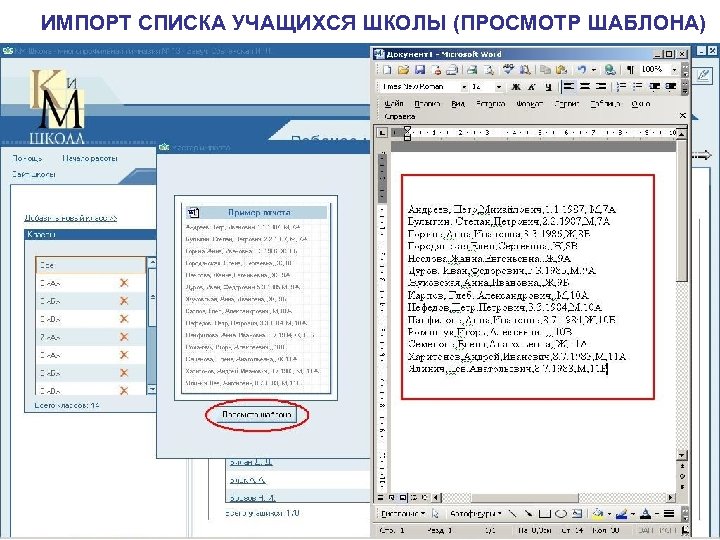Center the text in Word
The width and height of the screenshot is (720, 540).
pos(585,87)
